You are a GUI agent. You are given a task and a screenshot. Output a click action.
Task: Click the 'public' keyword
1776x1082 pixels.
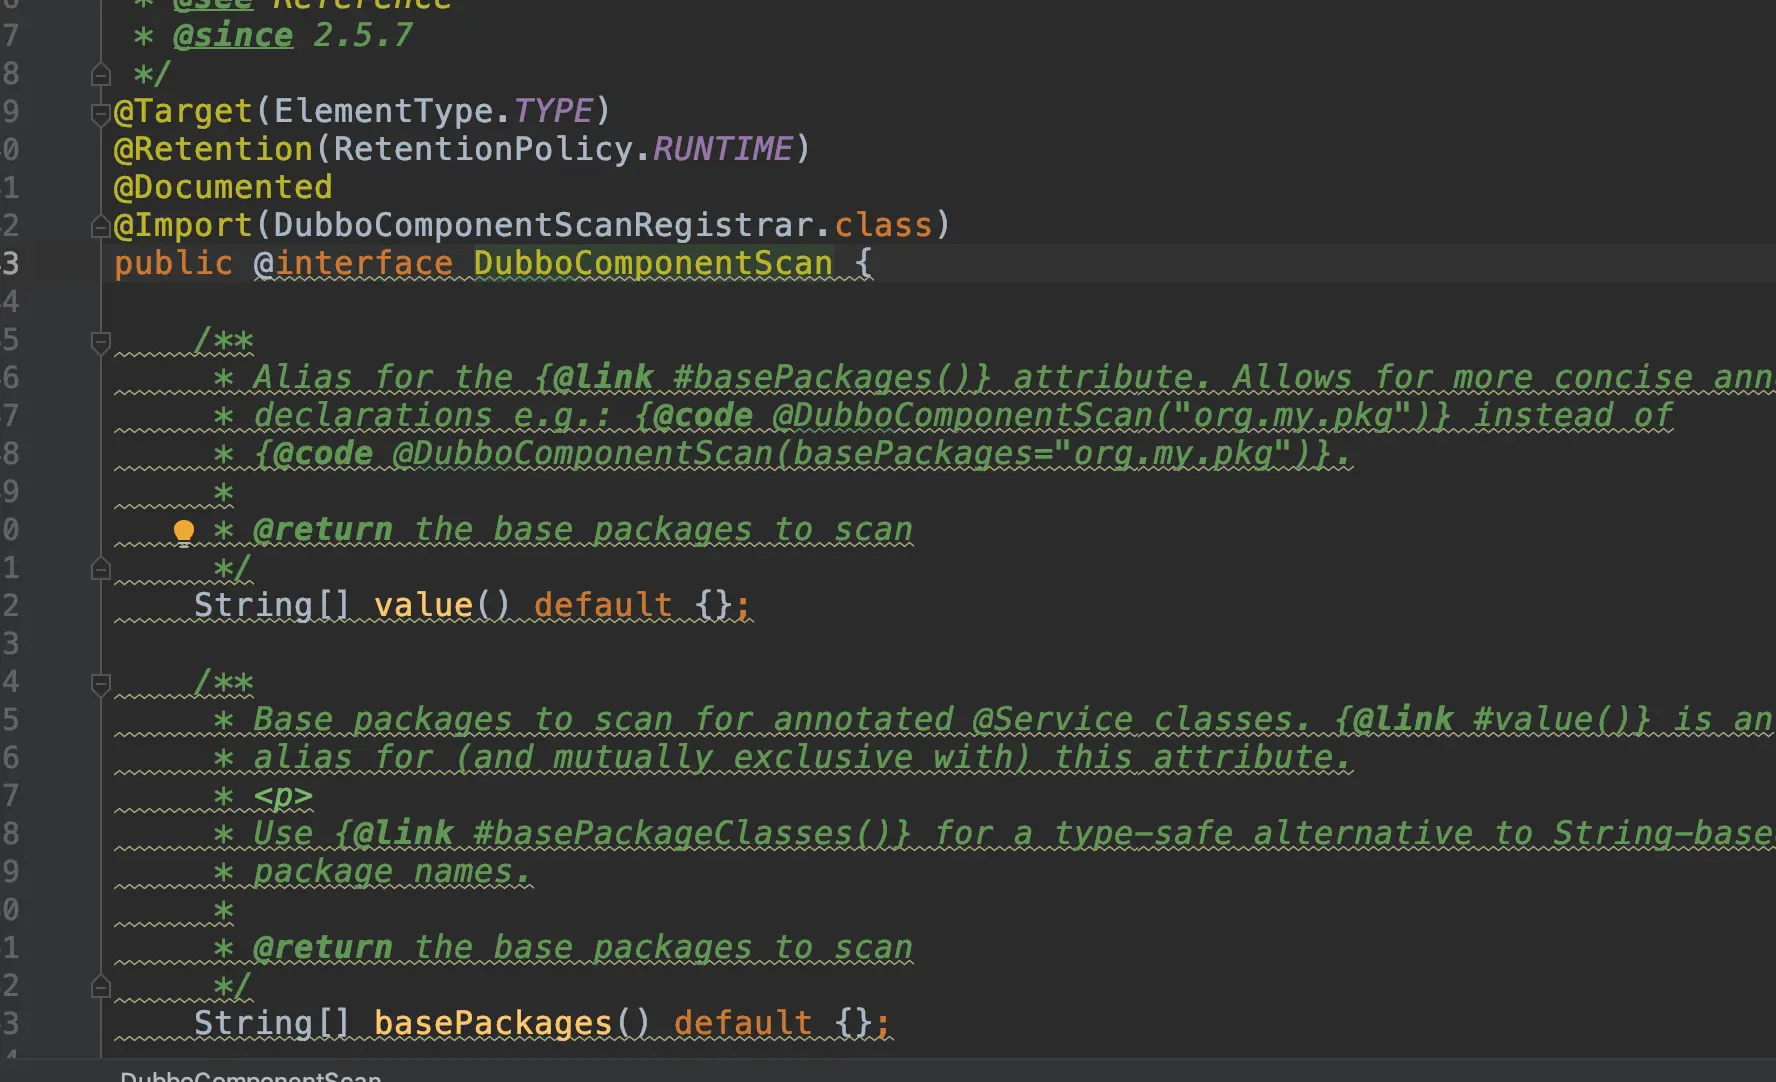(173, 263)
